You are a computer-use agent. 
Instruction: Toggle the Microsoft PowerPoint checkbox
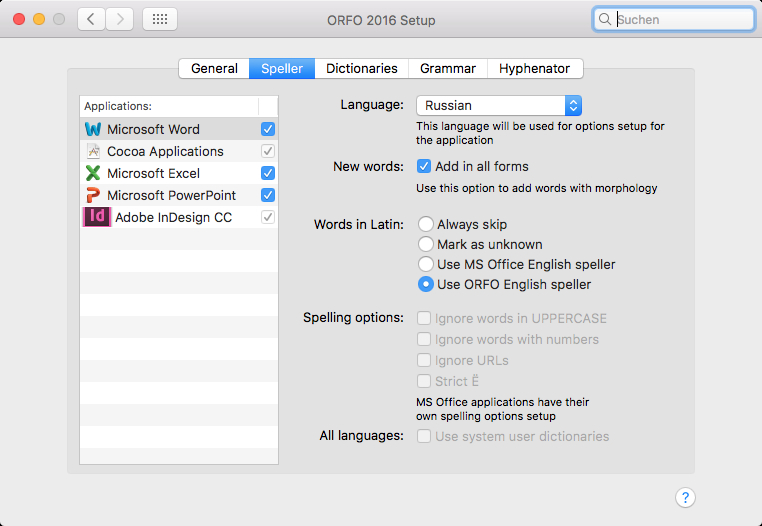click(267, 195)
